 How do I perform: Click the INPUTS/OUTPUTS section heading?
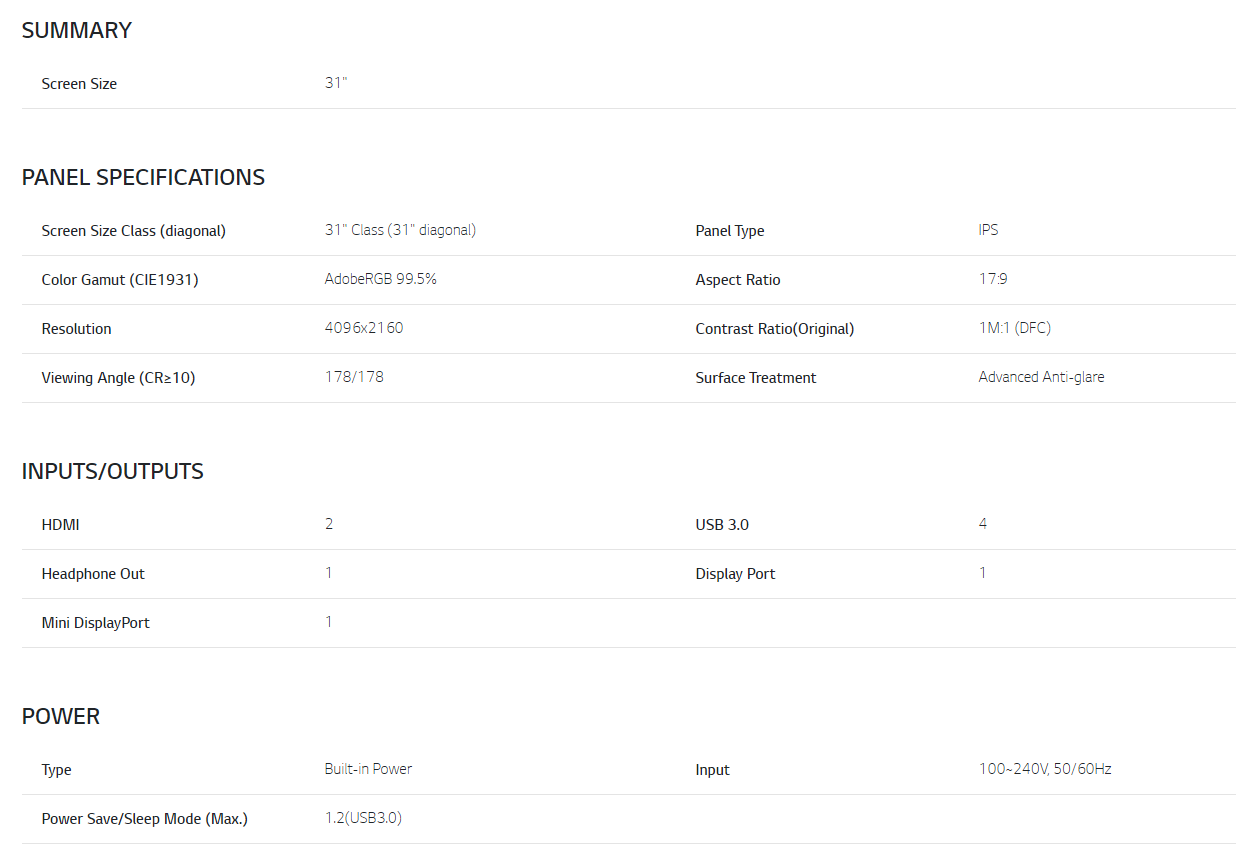click(112, 472)
